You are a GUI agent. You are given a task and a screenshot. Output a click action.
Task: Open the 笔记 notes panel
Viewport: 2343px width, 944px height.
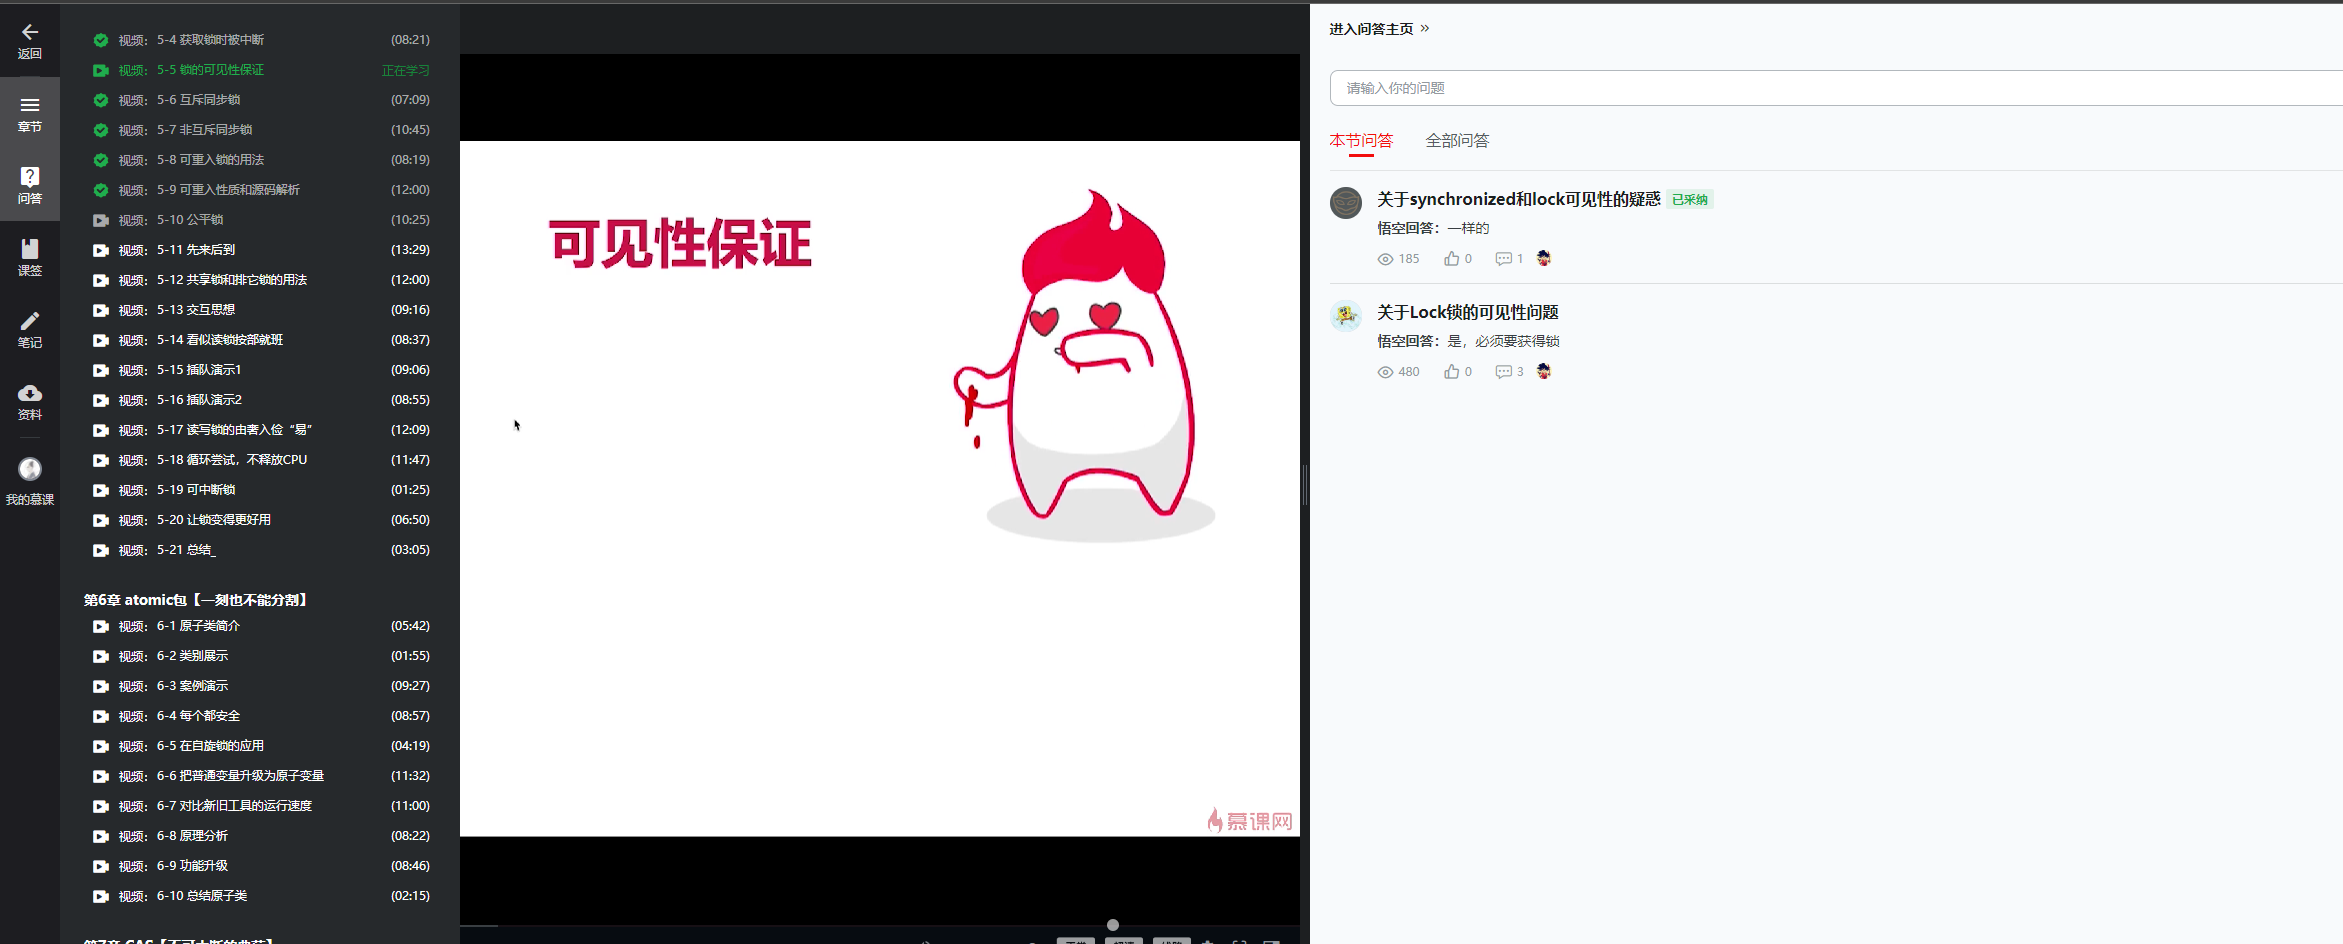(30, 331)
